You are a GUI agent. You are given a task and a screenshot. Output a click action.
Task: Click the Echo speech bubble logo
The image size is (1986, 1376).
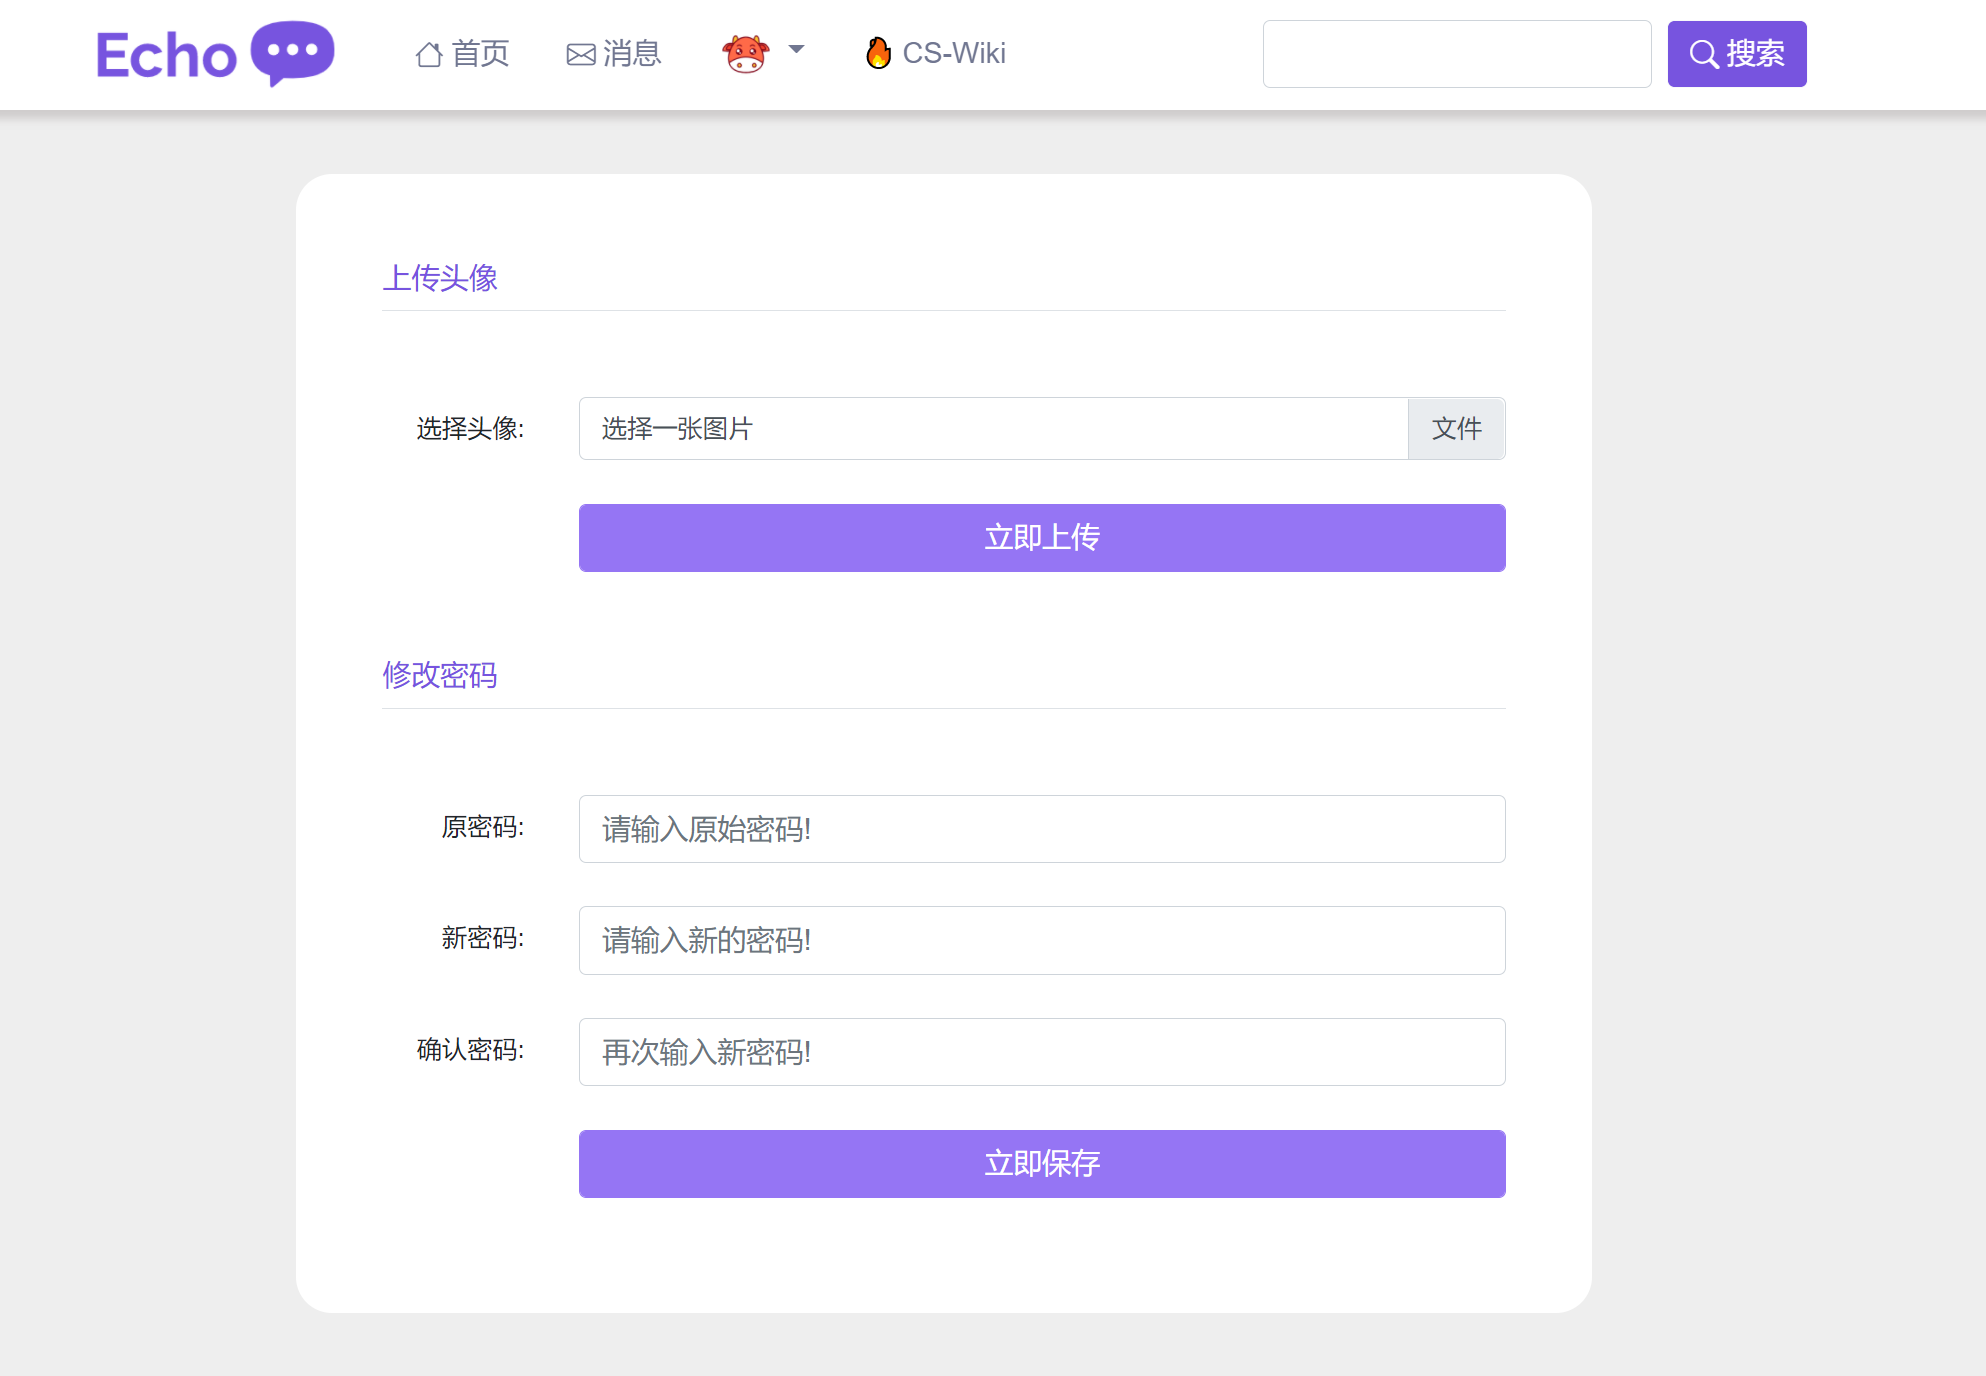pyautogui.click(x=292, y=51)
